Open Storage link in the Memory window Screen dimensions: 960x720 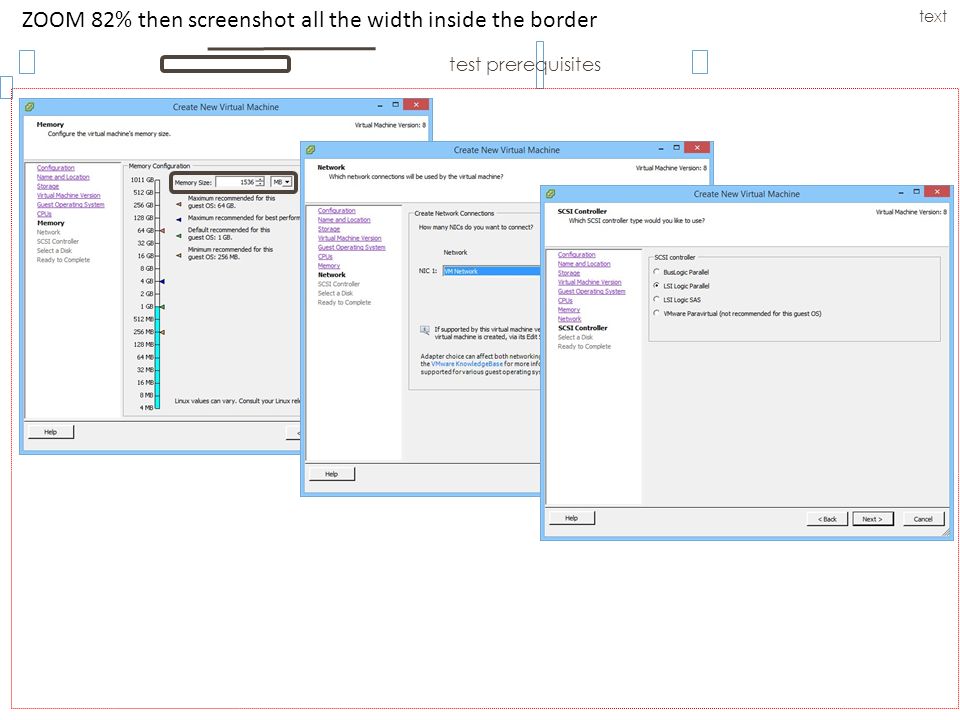[x=48, y=186]
